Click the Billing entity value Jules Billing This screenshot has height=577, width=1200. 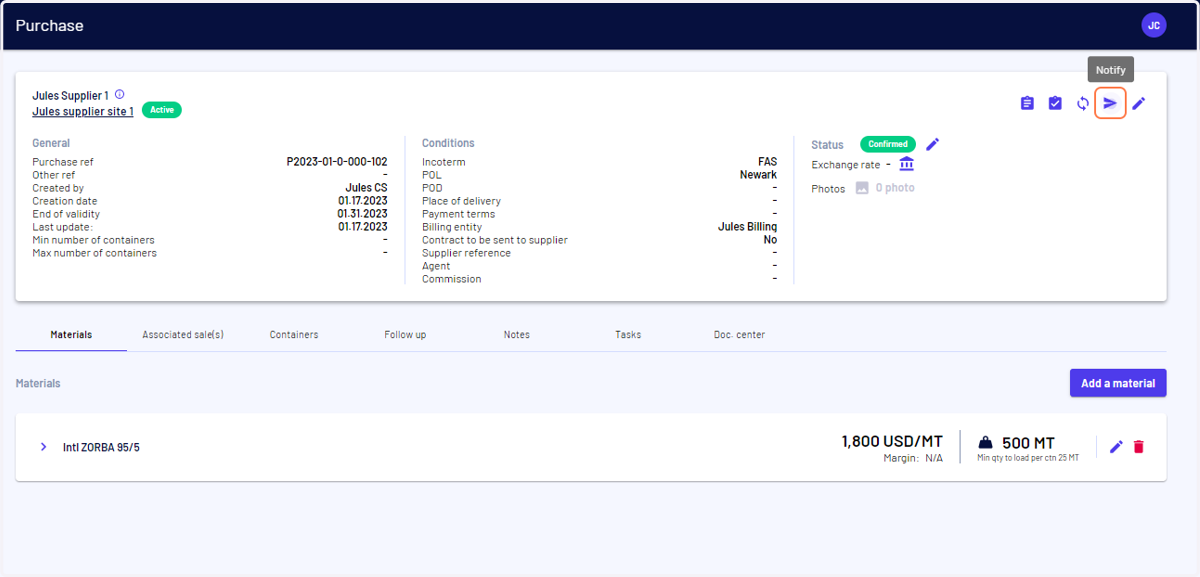click(x=748, y=227)
